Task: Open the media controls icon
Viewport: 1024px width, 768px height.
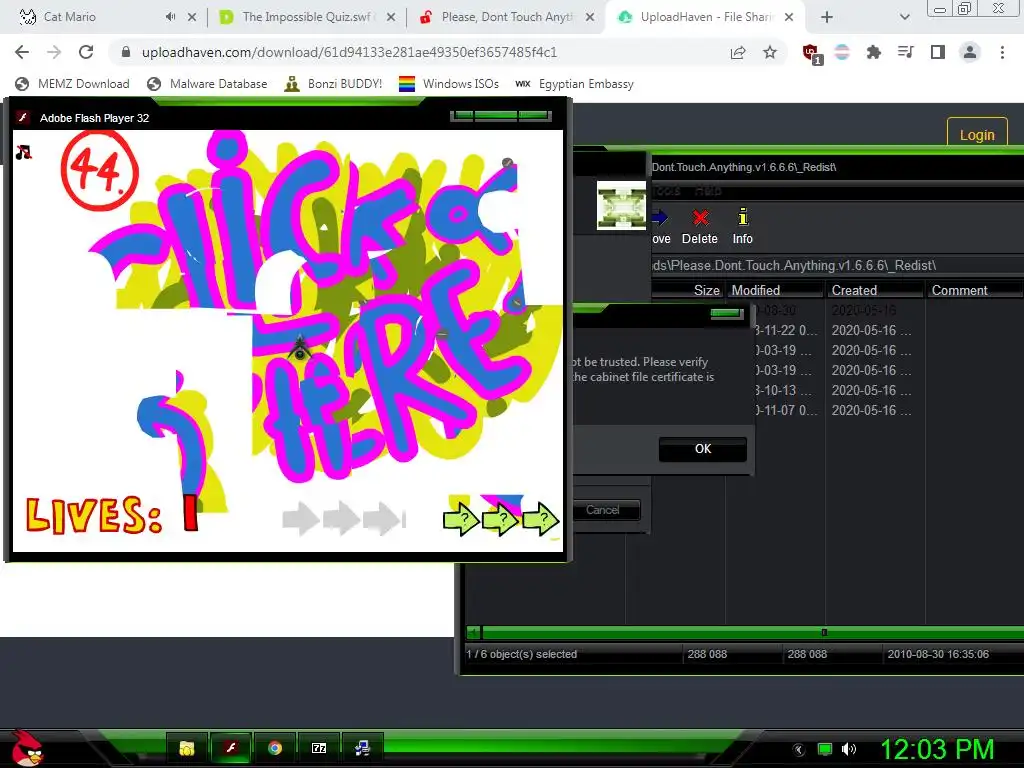Action: pos(905,52)
